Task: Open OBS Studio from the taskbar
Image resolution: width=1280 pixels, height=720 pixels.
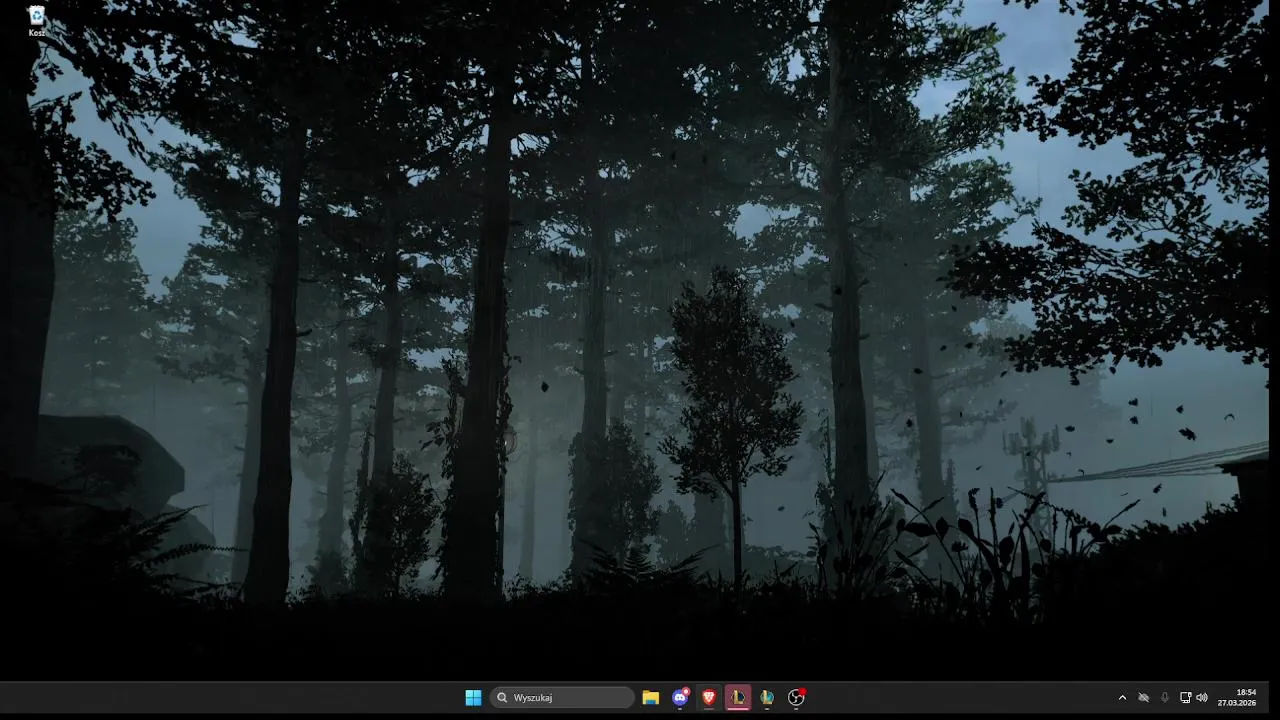Action: click(x=796, y=698)
